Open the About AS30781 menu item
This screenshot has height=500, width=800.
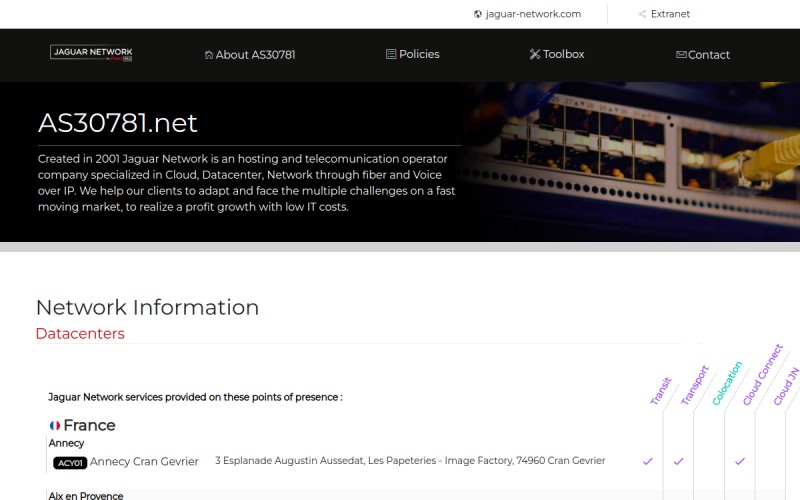click(x=250, y=55)
